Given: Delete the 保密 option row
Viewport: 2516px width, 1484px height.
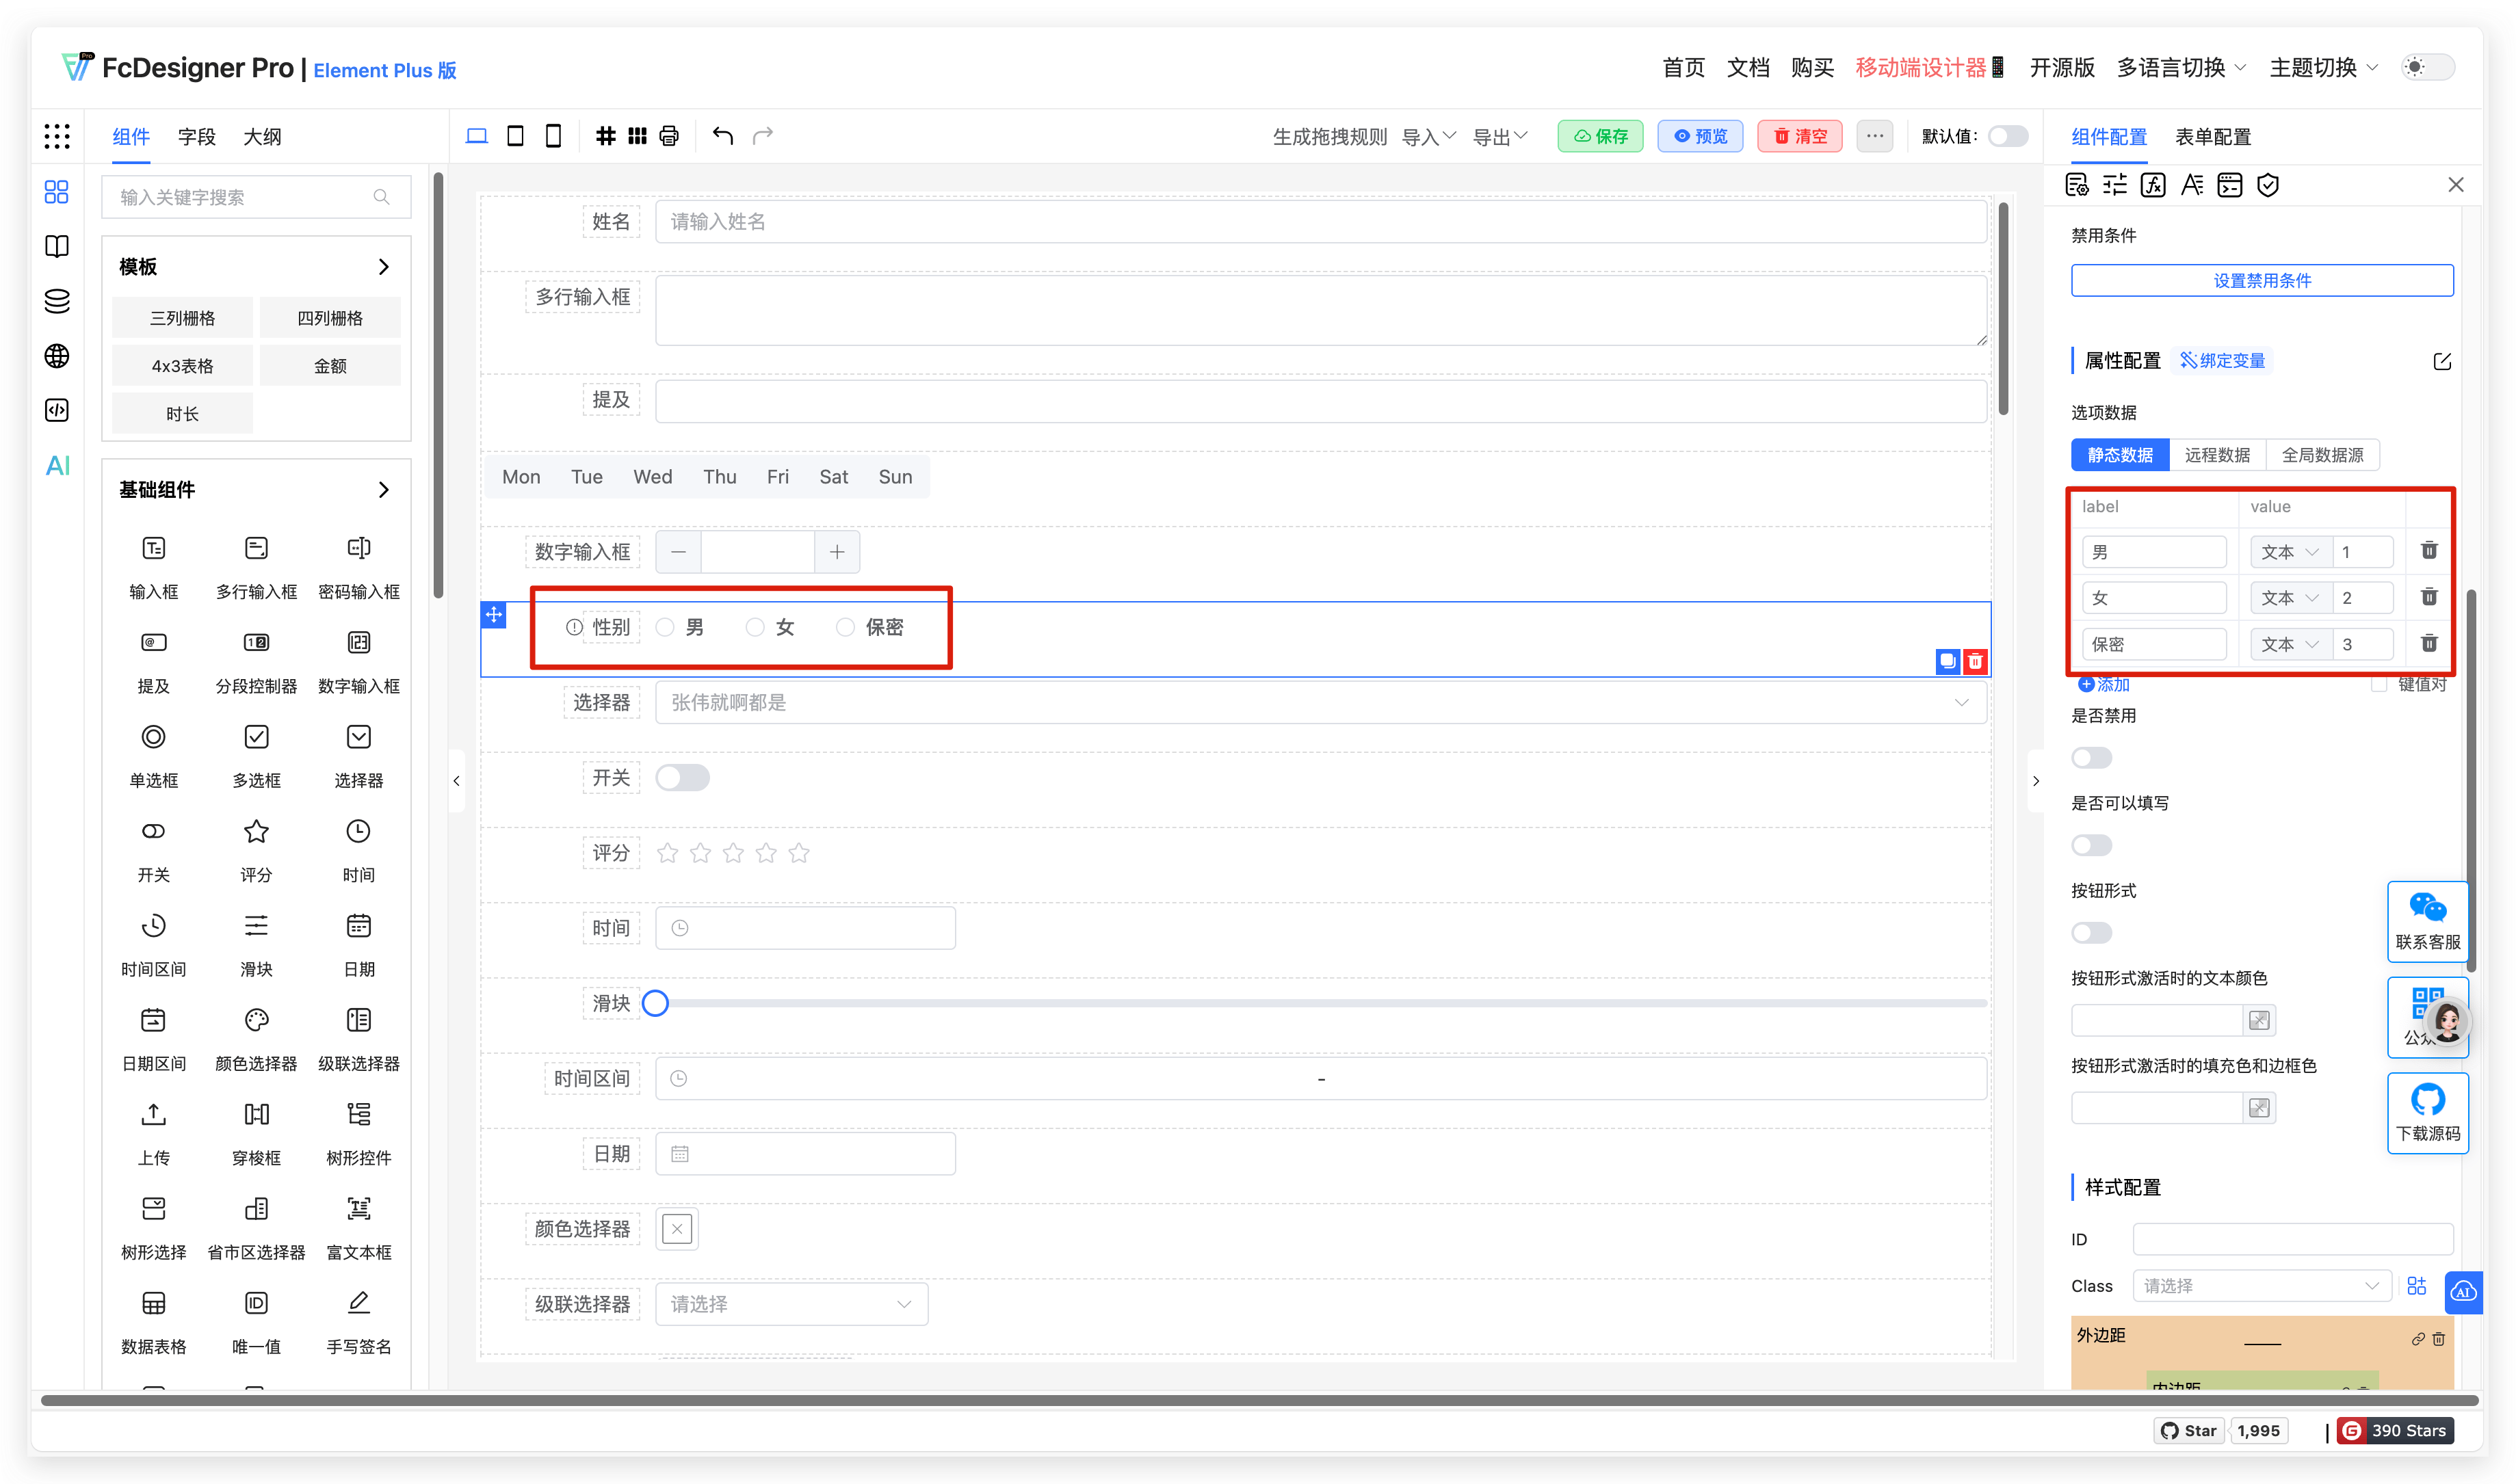Looking at the screenshot, I should pos(2429,643).
